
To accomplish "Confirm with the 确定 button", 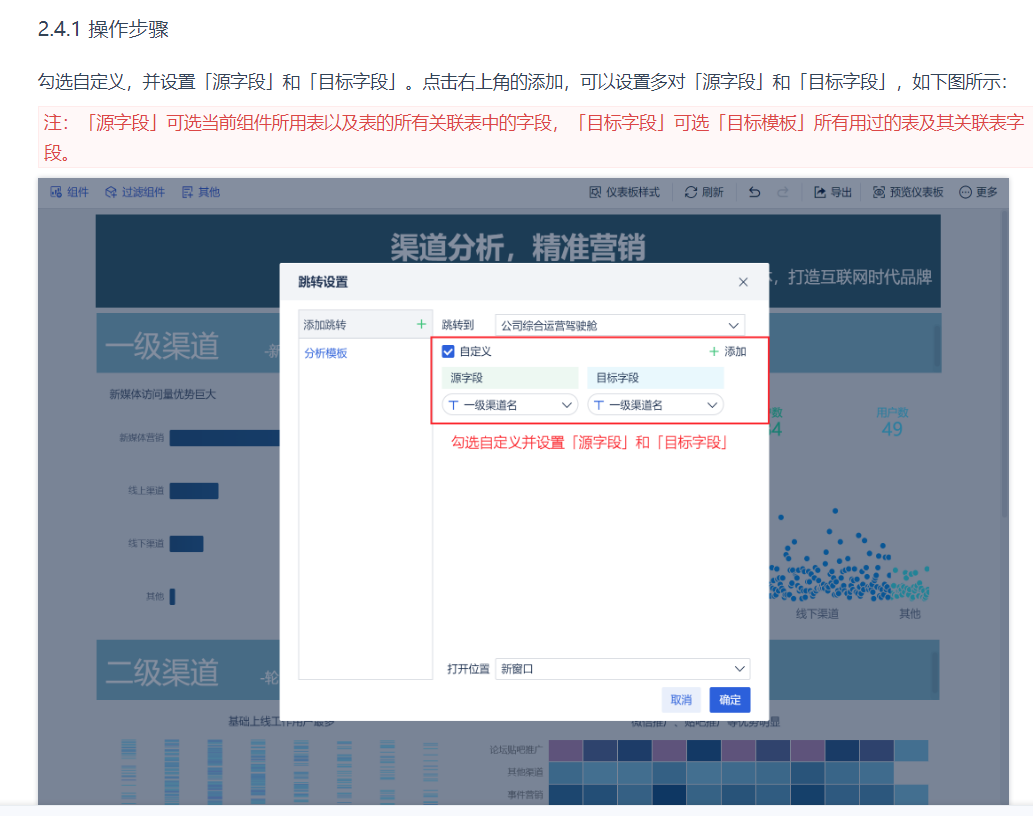I will click(x=730, y=700).
